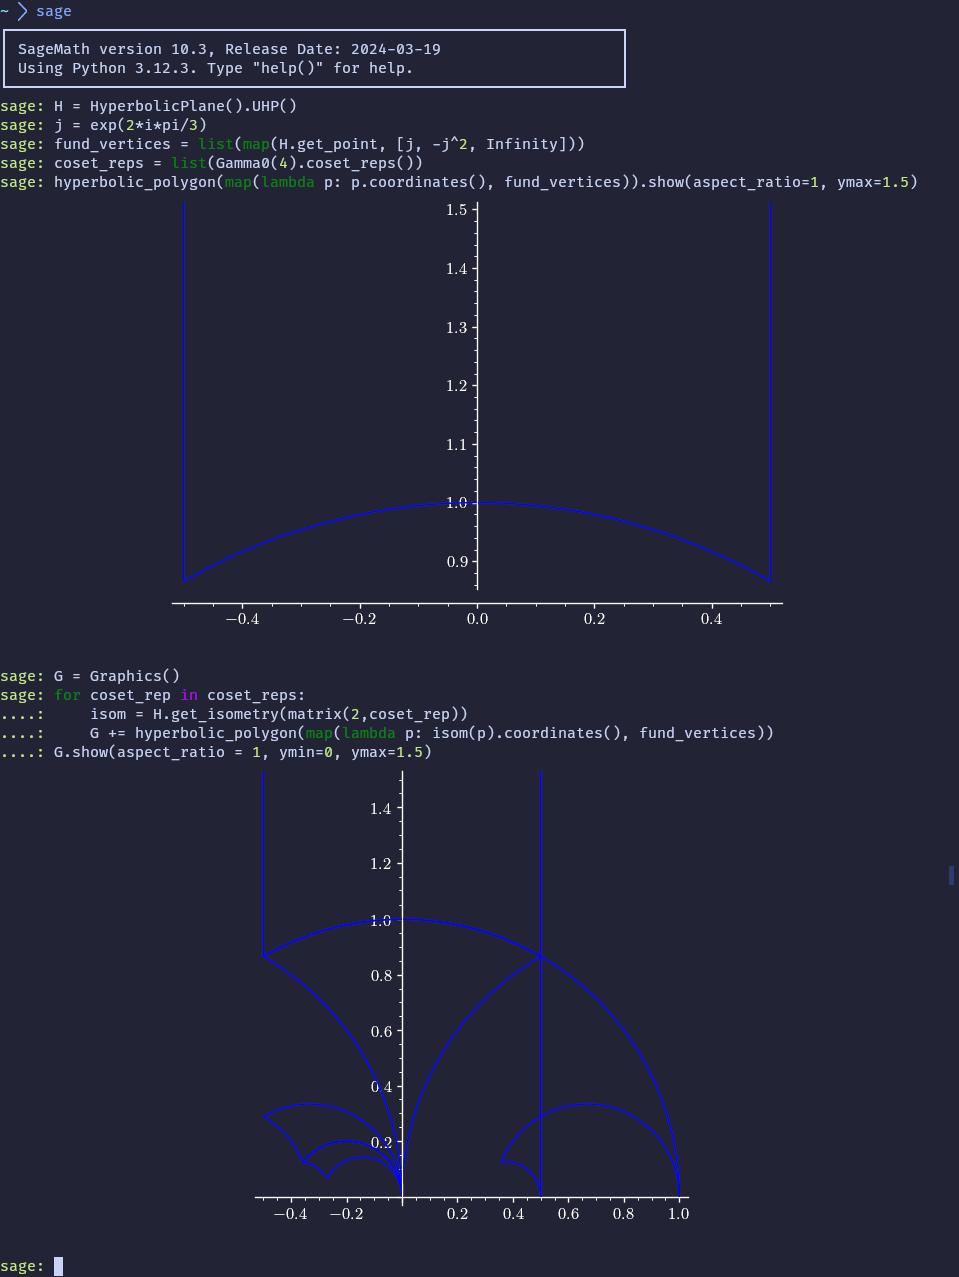Click the "j = exp(2*i*pi/3)" line
Screen dimensions: 959x1277
[130, 125]
